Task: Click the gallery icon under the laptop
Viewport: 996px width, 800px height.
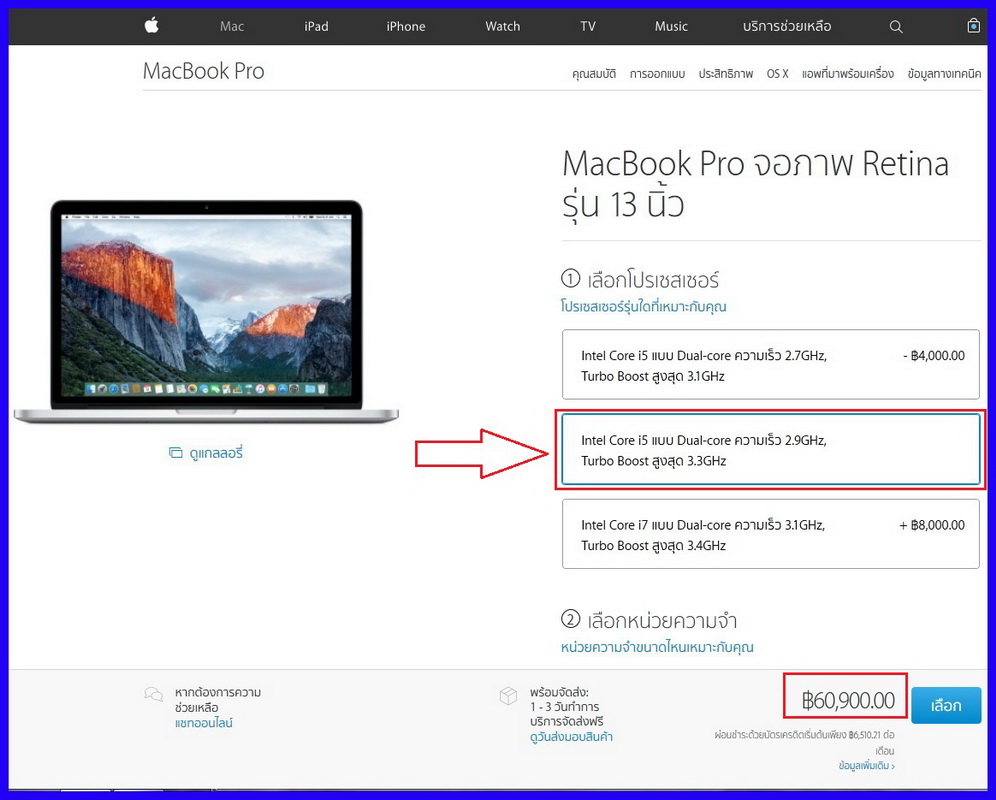Action: (175, 453)
